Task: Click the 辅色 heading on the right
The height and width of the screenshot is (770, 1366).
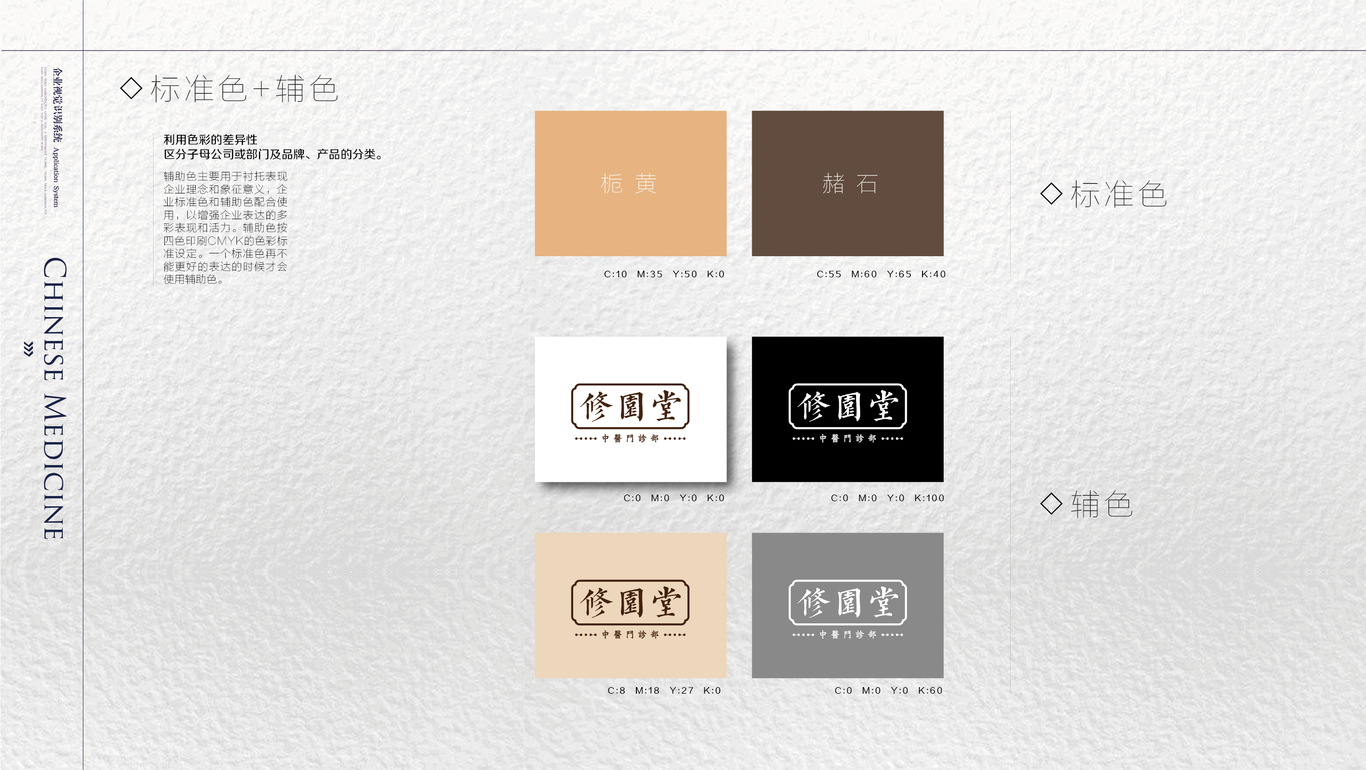Action: pos(1102,503)
